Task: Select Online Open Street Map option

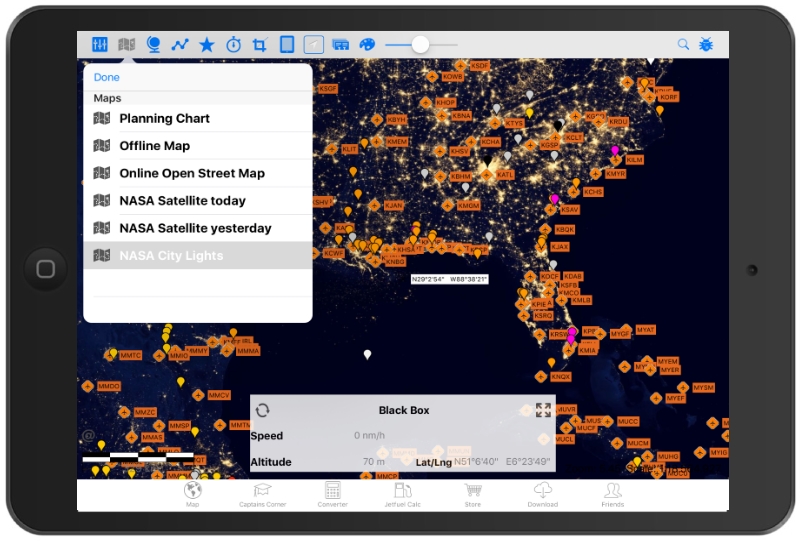Action: pos(191,173)
